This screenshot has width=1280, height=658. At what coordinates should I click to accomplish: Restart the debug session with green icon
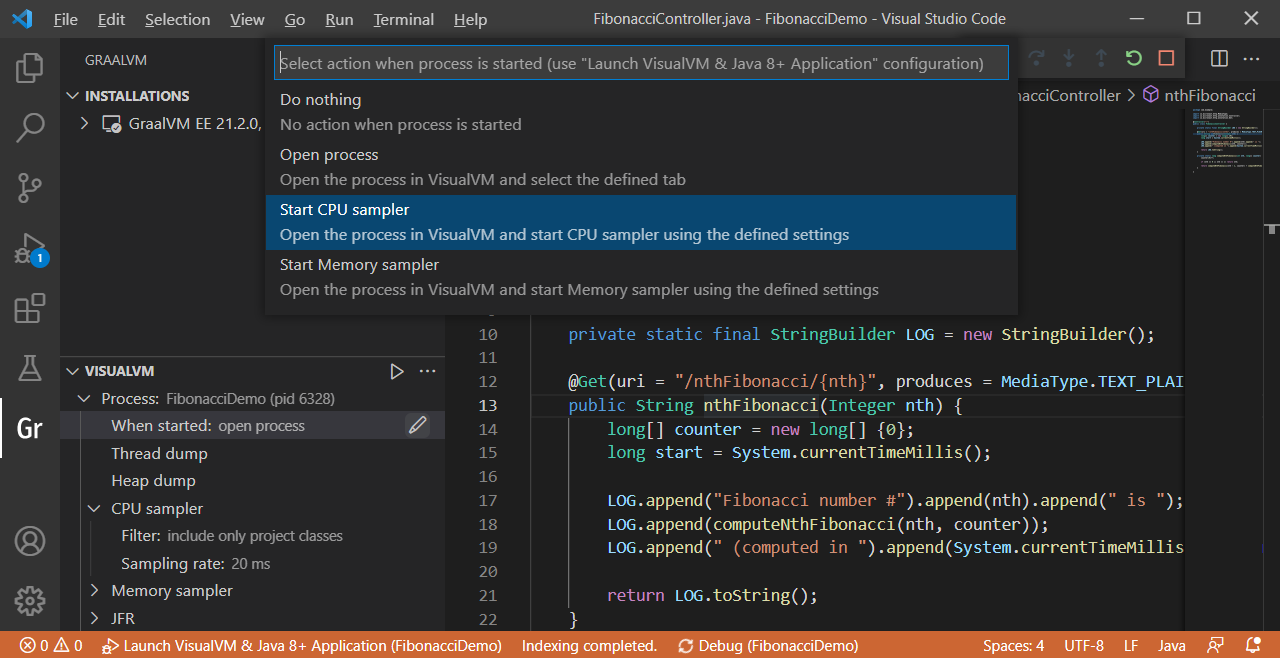click(1133, 58)
